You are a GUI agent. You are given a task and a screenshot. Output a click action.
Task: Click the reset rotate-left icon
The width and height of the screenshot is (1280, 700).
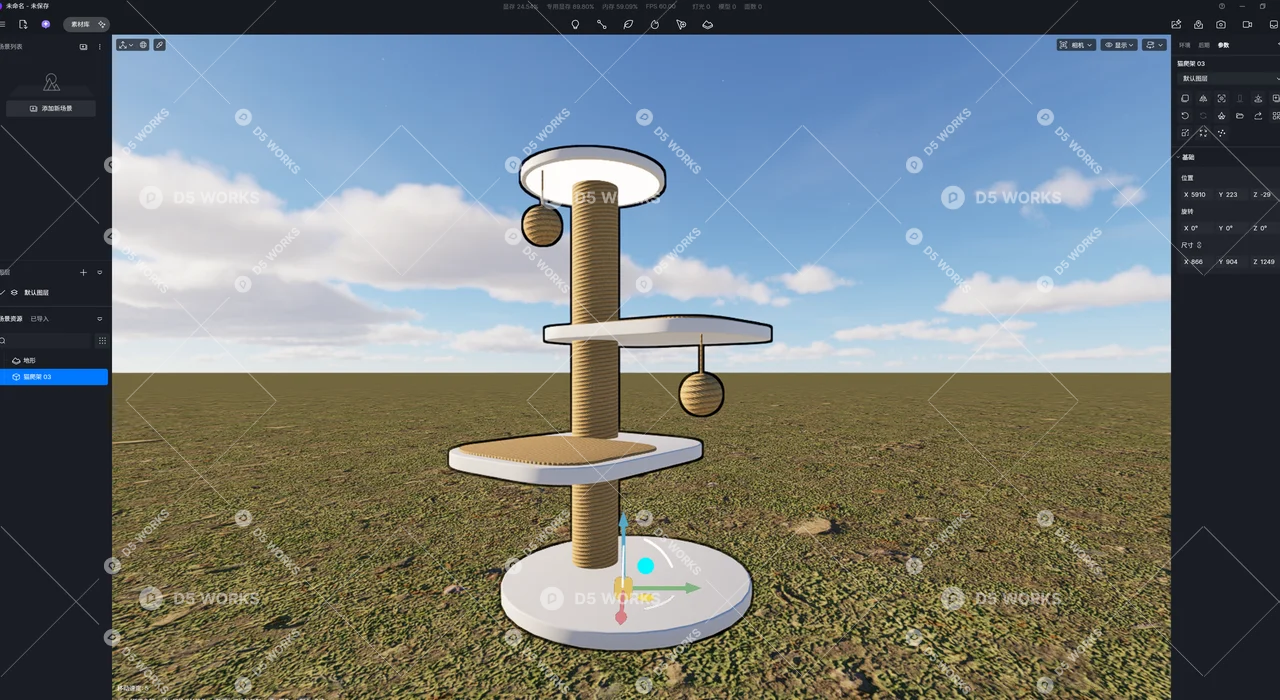tap(1185, 116)
